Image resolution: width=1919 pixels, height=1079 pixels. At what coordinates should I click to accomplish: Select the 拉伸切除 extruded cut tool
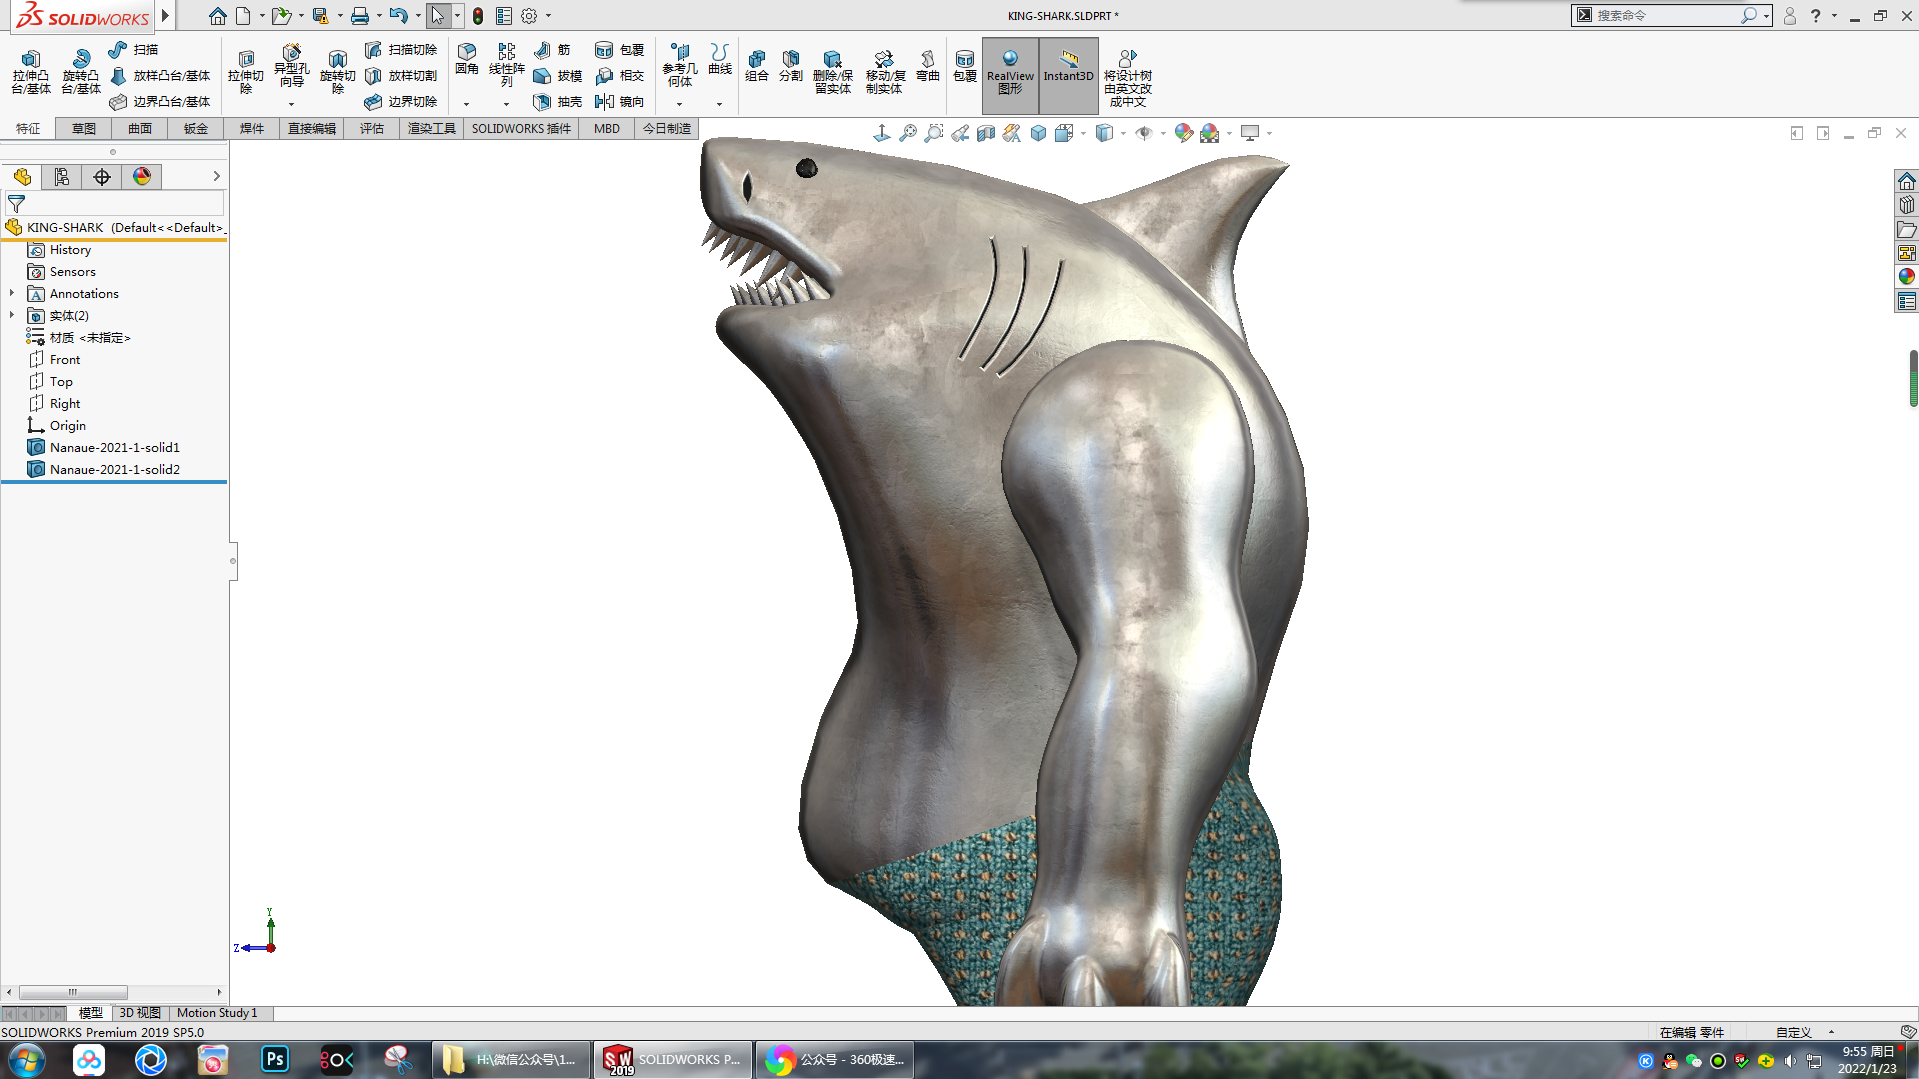tap(246, 72)
